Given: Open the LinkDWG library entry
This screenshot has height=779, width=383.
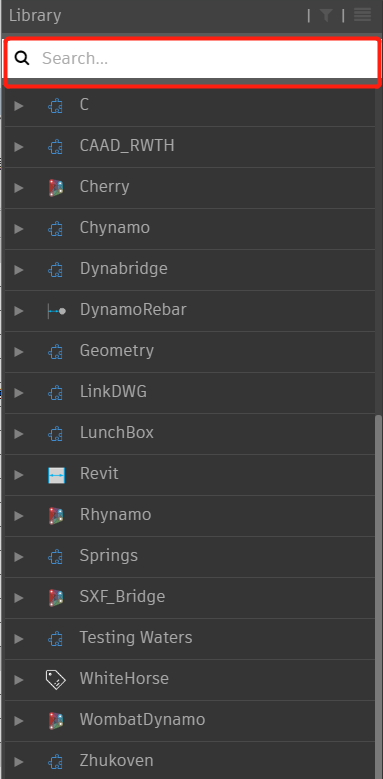Looking at the screenshot, I should click(190, 392).
